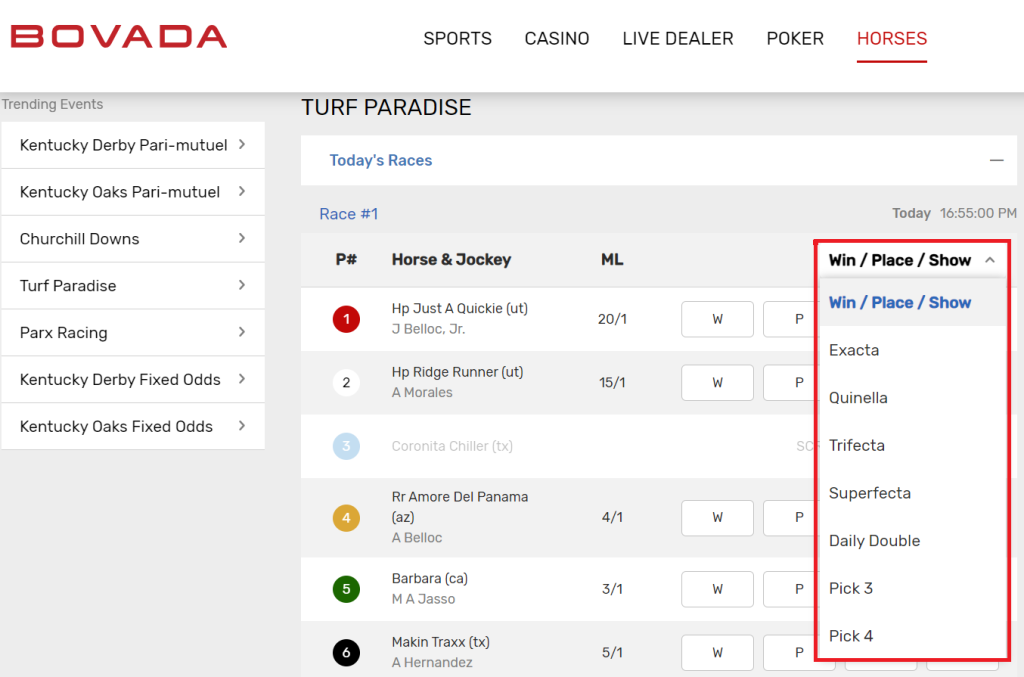Viewport: 1024px width, 677px height.
Task: Open Kentucky Oaks Pari-mutuel event
Action: tap(133, 192)
